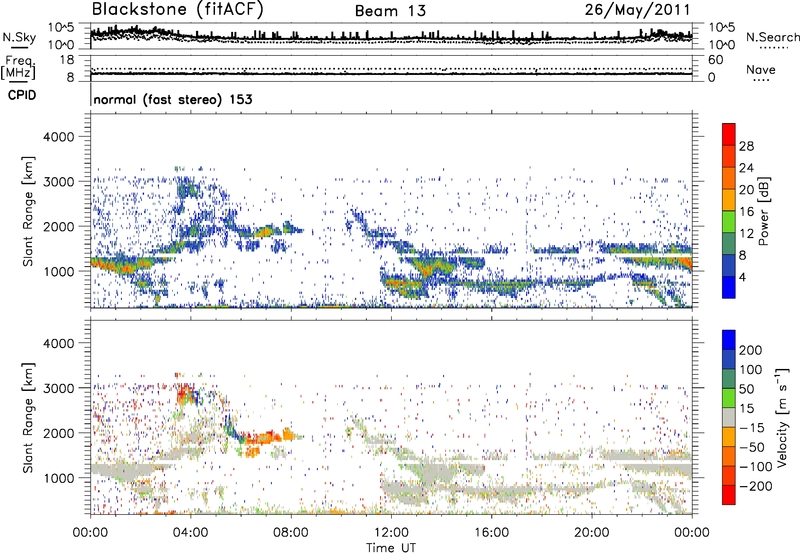Click the '28' power colorbar label
This screenshot has height=554, width=800.
[746, 146]
